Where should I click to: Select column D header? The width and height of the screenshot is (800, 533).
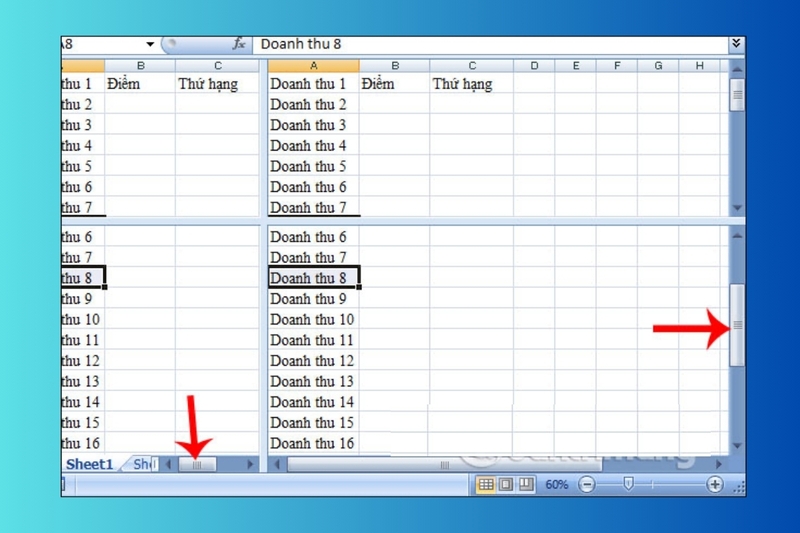[x=534, y=65]
